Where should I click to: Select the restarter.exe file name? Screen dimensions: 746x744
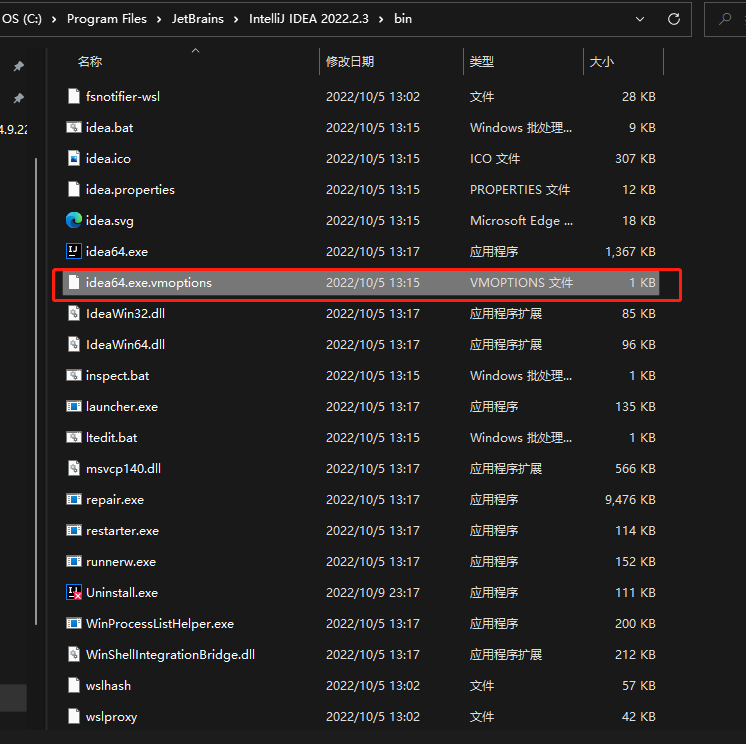tap(122, 530)
